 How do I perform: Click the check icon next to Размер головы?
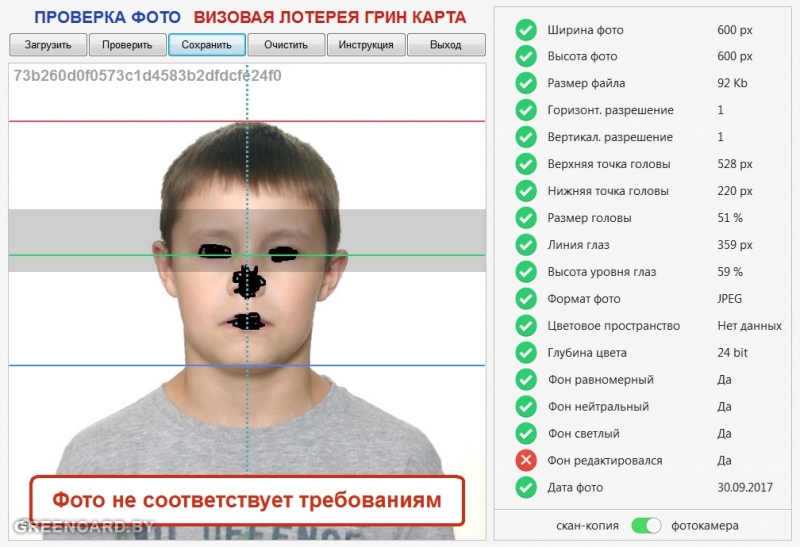click(526, 218)
